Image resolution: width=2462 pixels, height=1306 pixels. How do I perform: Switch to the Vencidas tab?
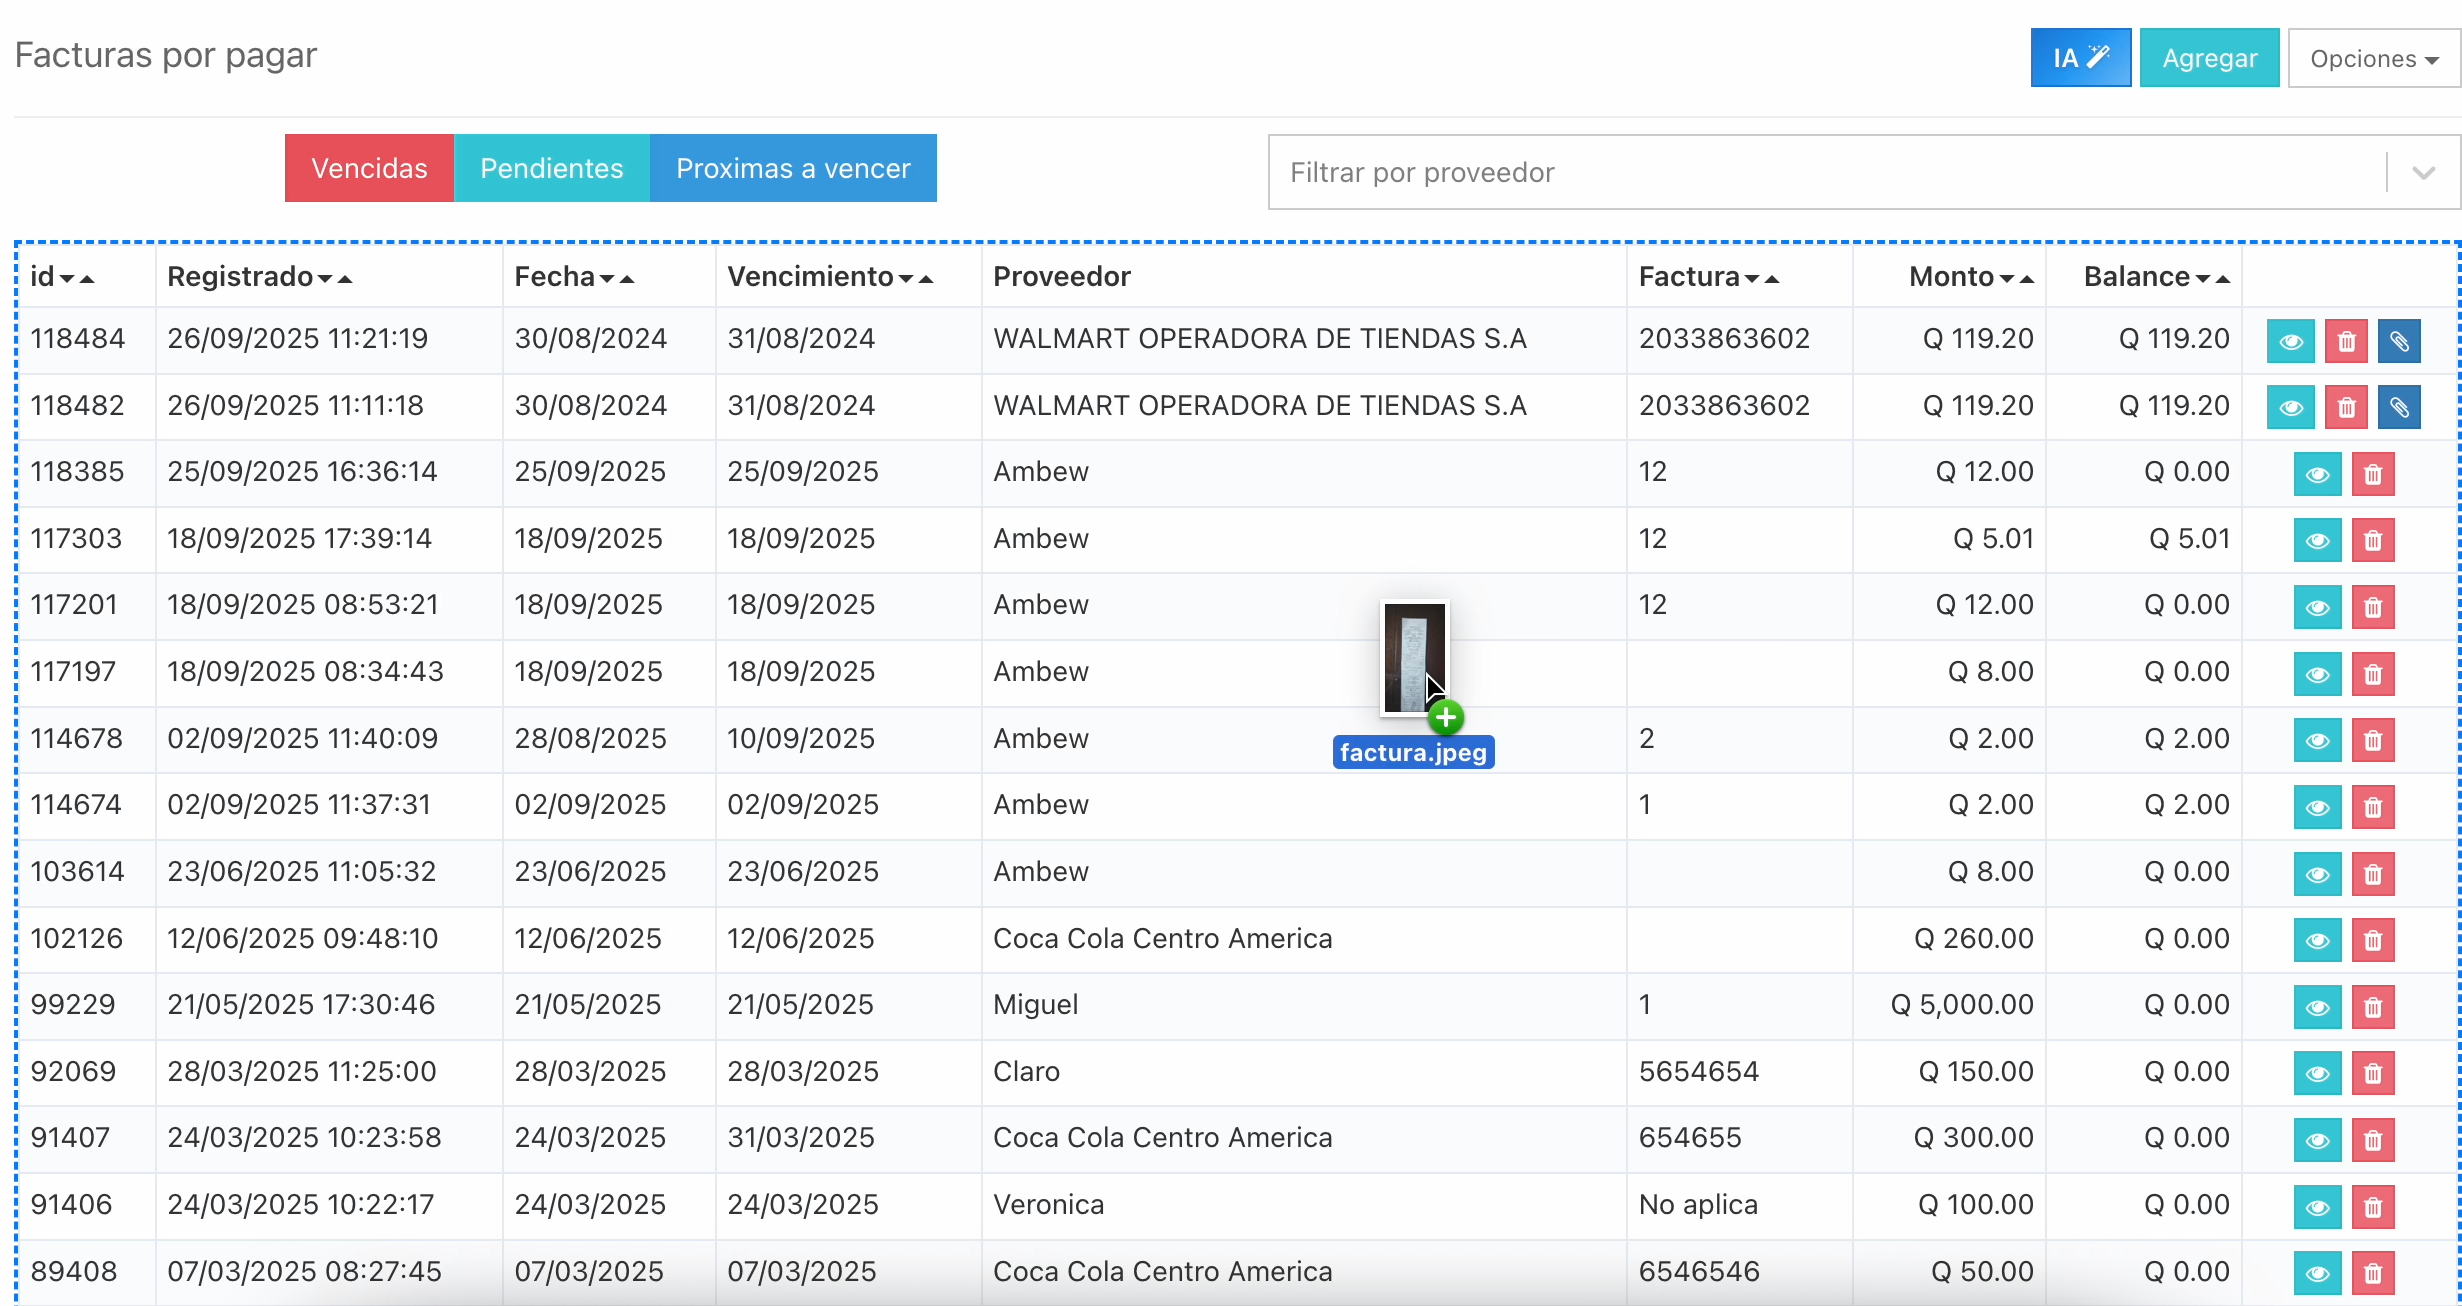pyautogui.click(x=369, y=168)
